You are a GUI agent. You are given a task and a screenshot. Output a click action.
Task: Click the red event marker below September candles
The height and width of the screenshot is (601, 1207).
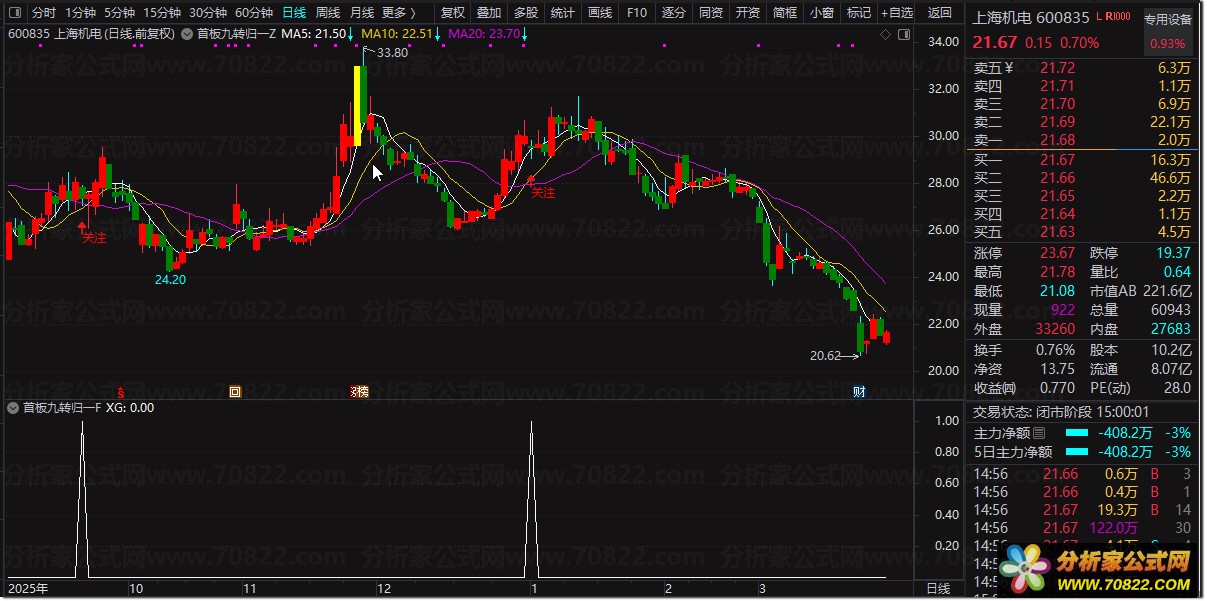point(121,391)
